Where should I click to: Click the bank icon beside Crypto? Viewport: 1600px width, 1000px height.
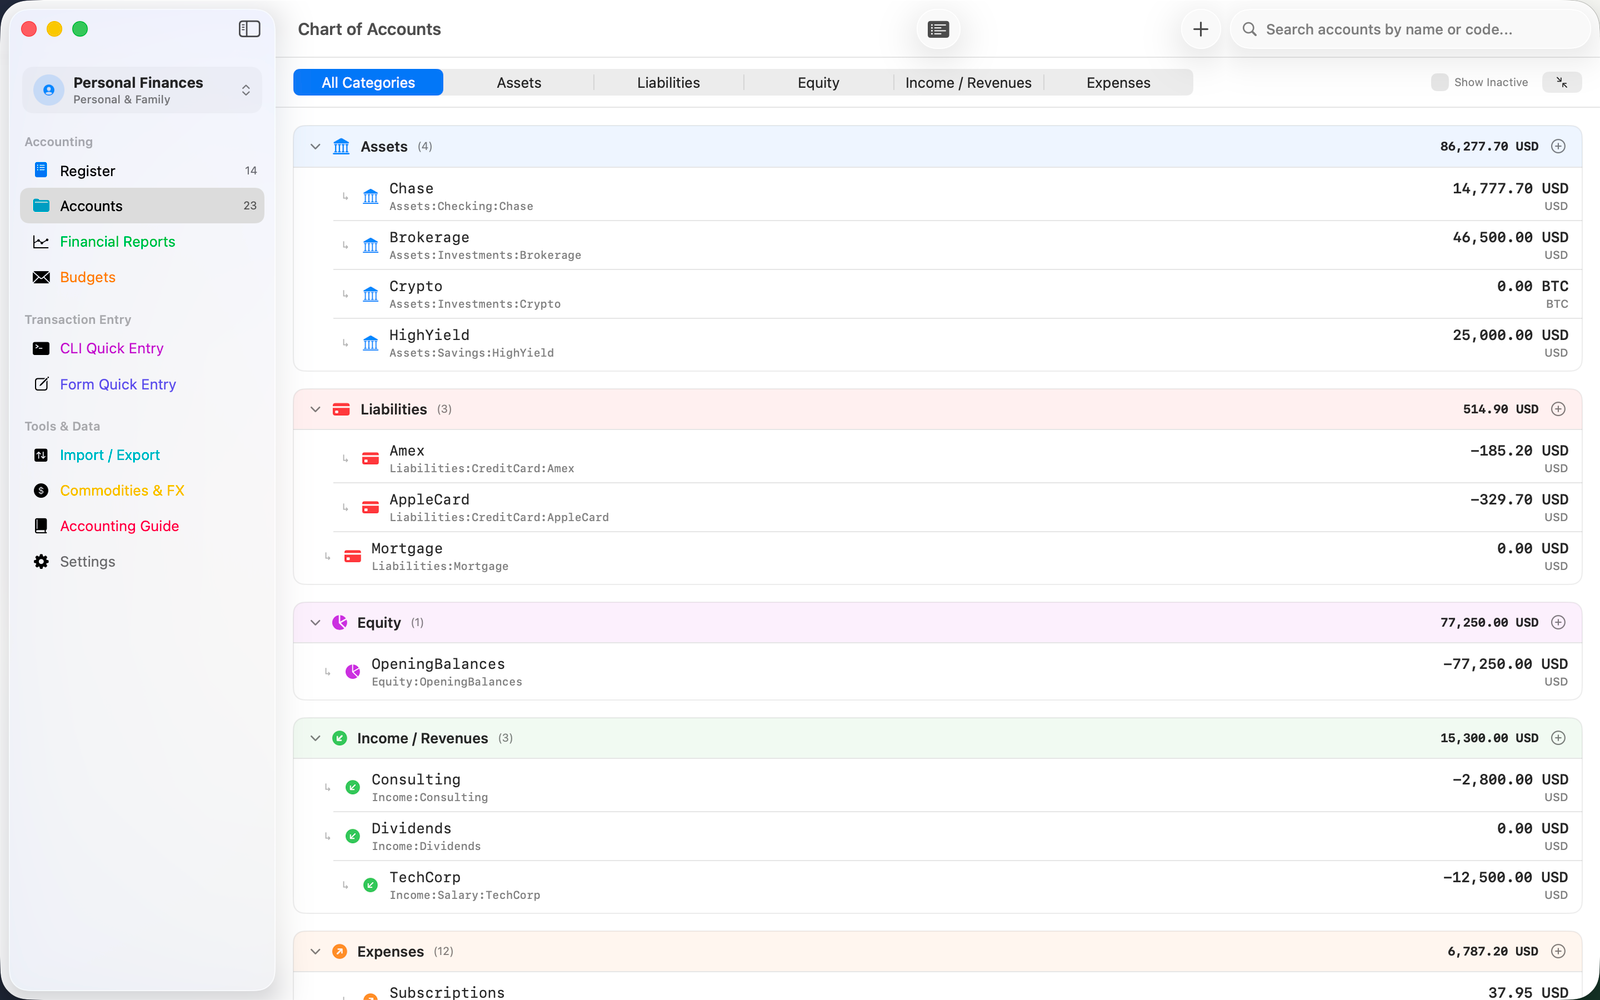click(x=370, y=294)
